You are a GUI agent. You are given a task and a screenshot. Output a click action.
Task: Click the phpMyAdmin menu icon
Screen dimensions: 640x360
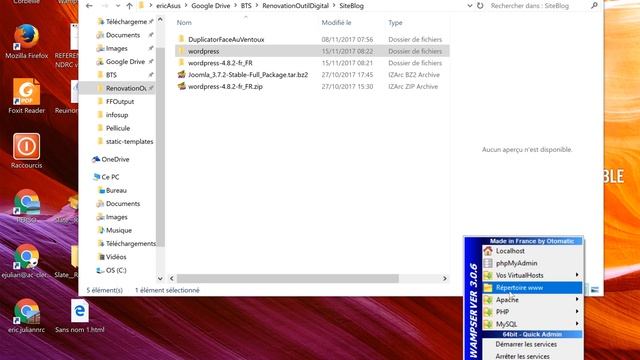pos(488,263)
